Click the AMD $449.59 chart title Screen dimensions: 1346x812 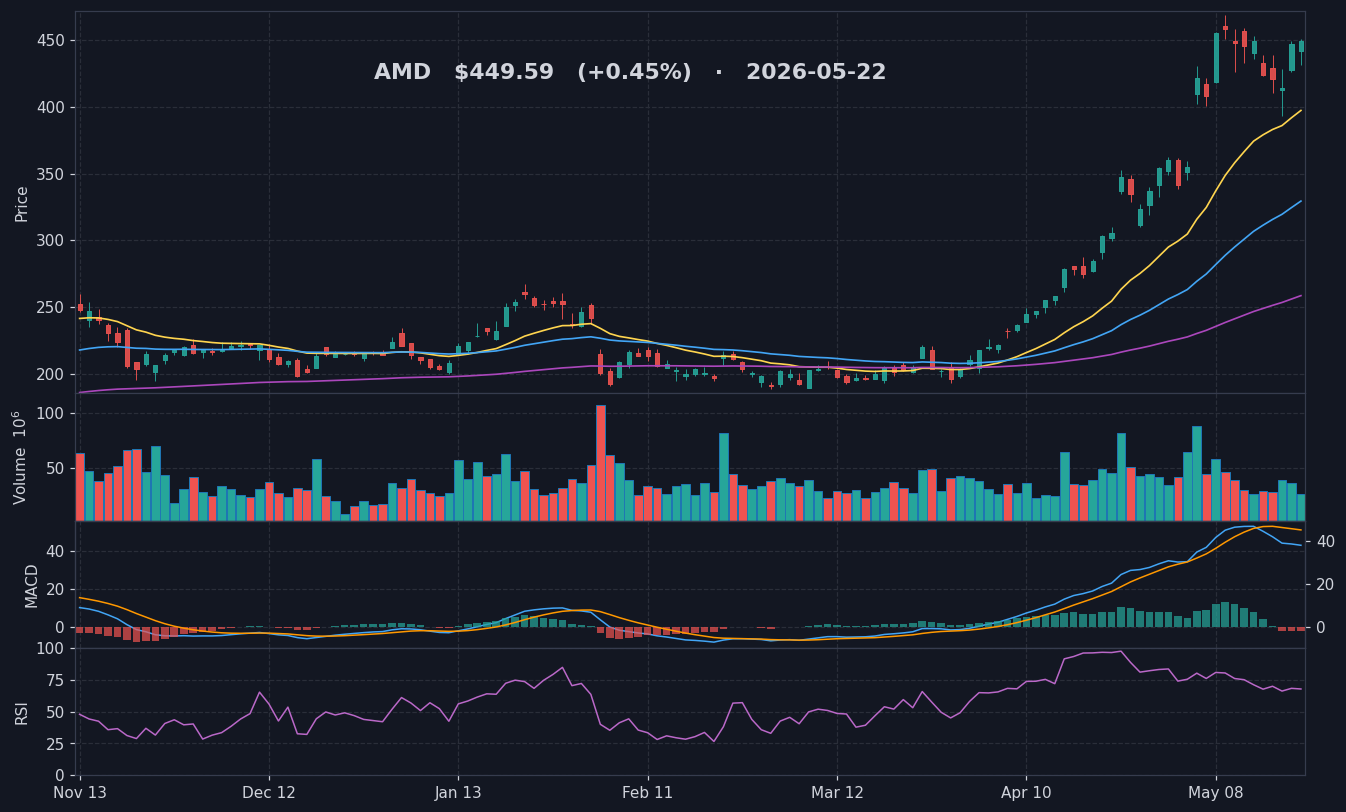point(630,73)
